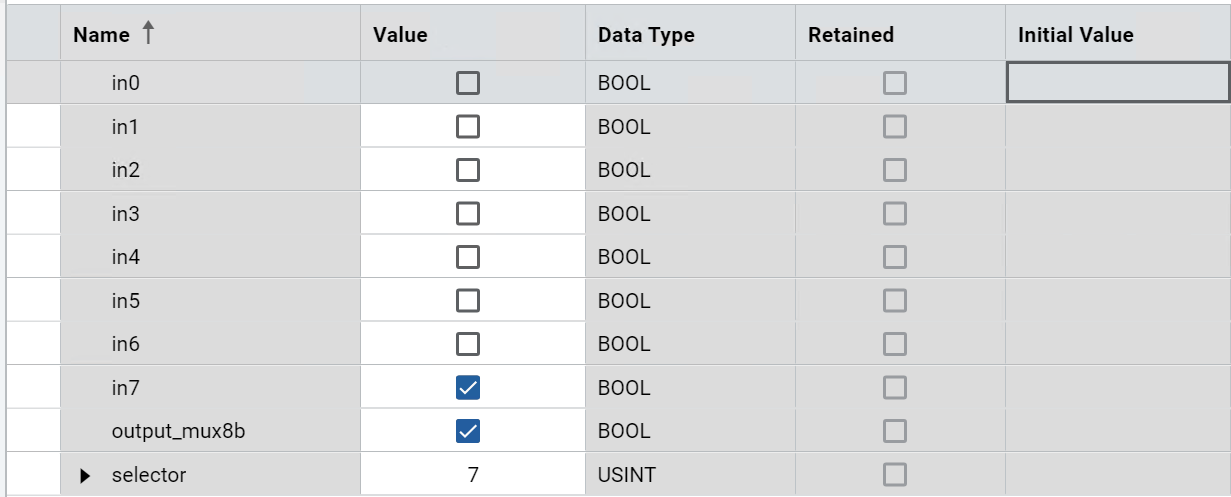Toggle the in0 value checkbox
1231x497 pixels.
point(467,84)
